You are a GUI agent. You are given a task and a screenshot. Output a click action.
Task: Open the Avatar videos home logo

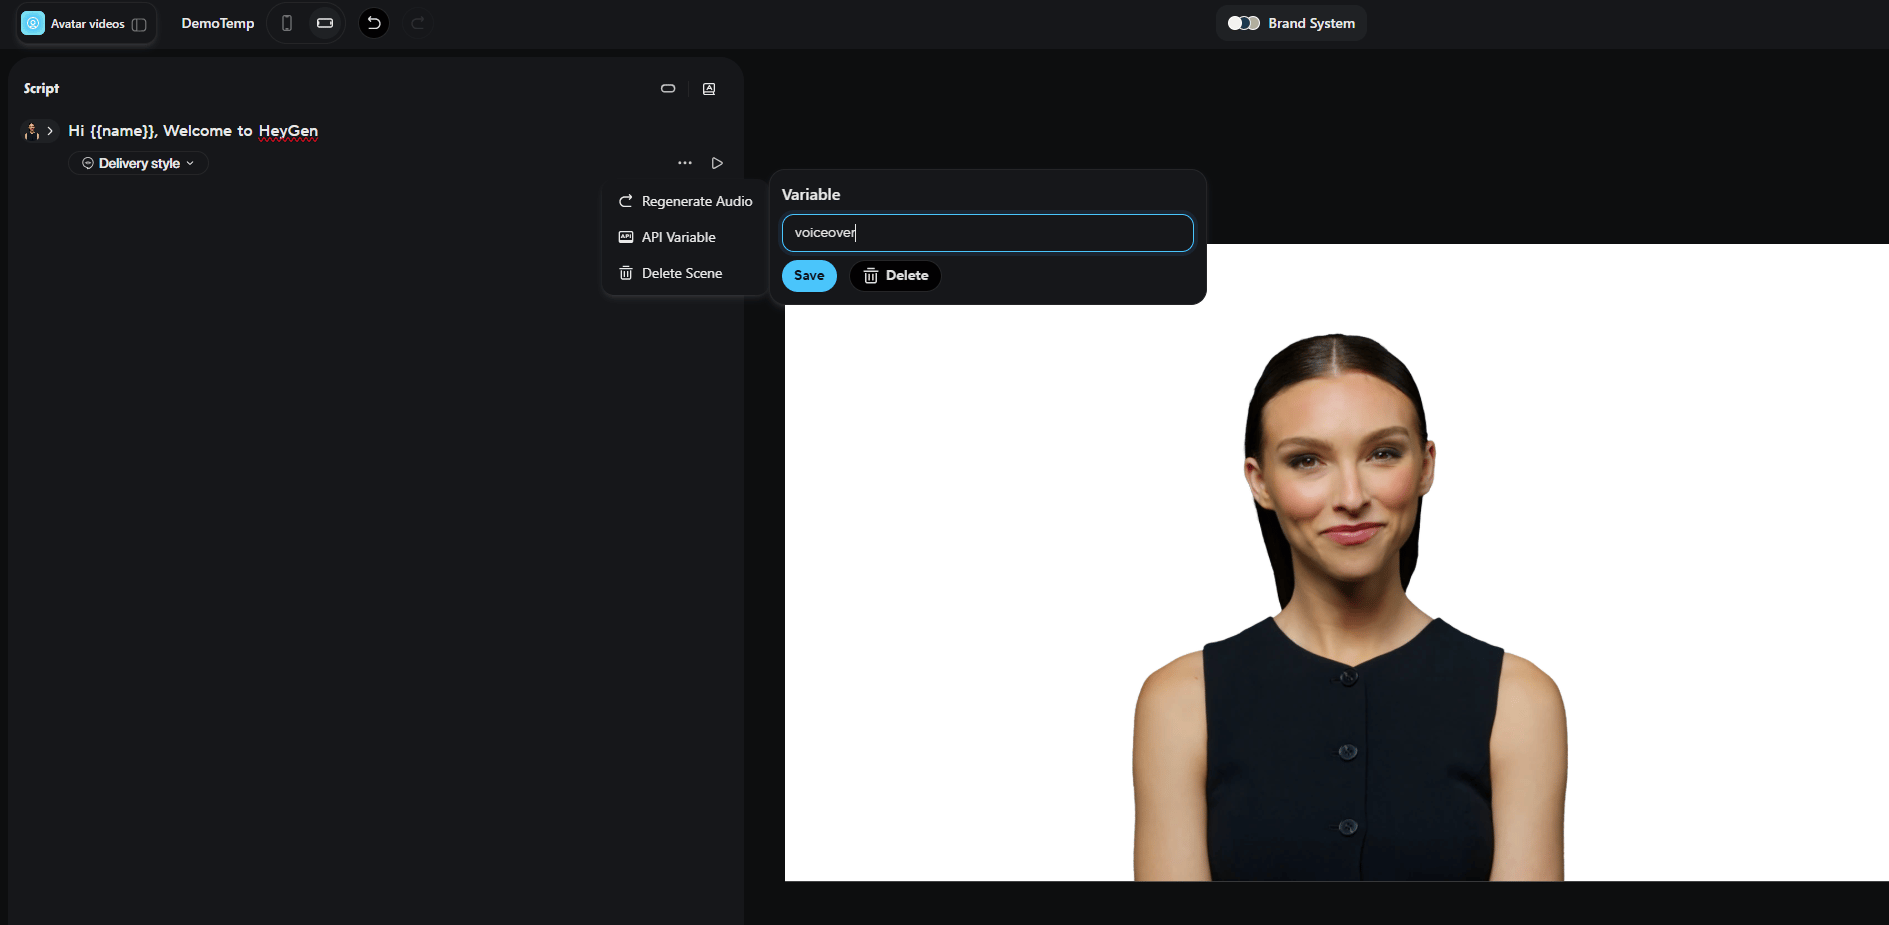pos(33,23)
